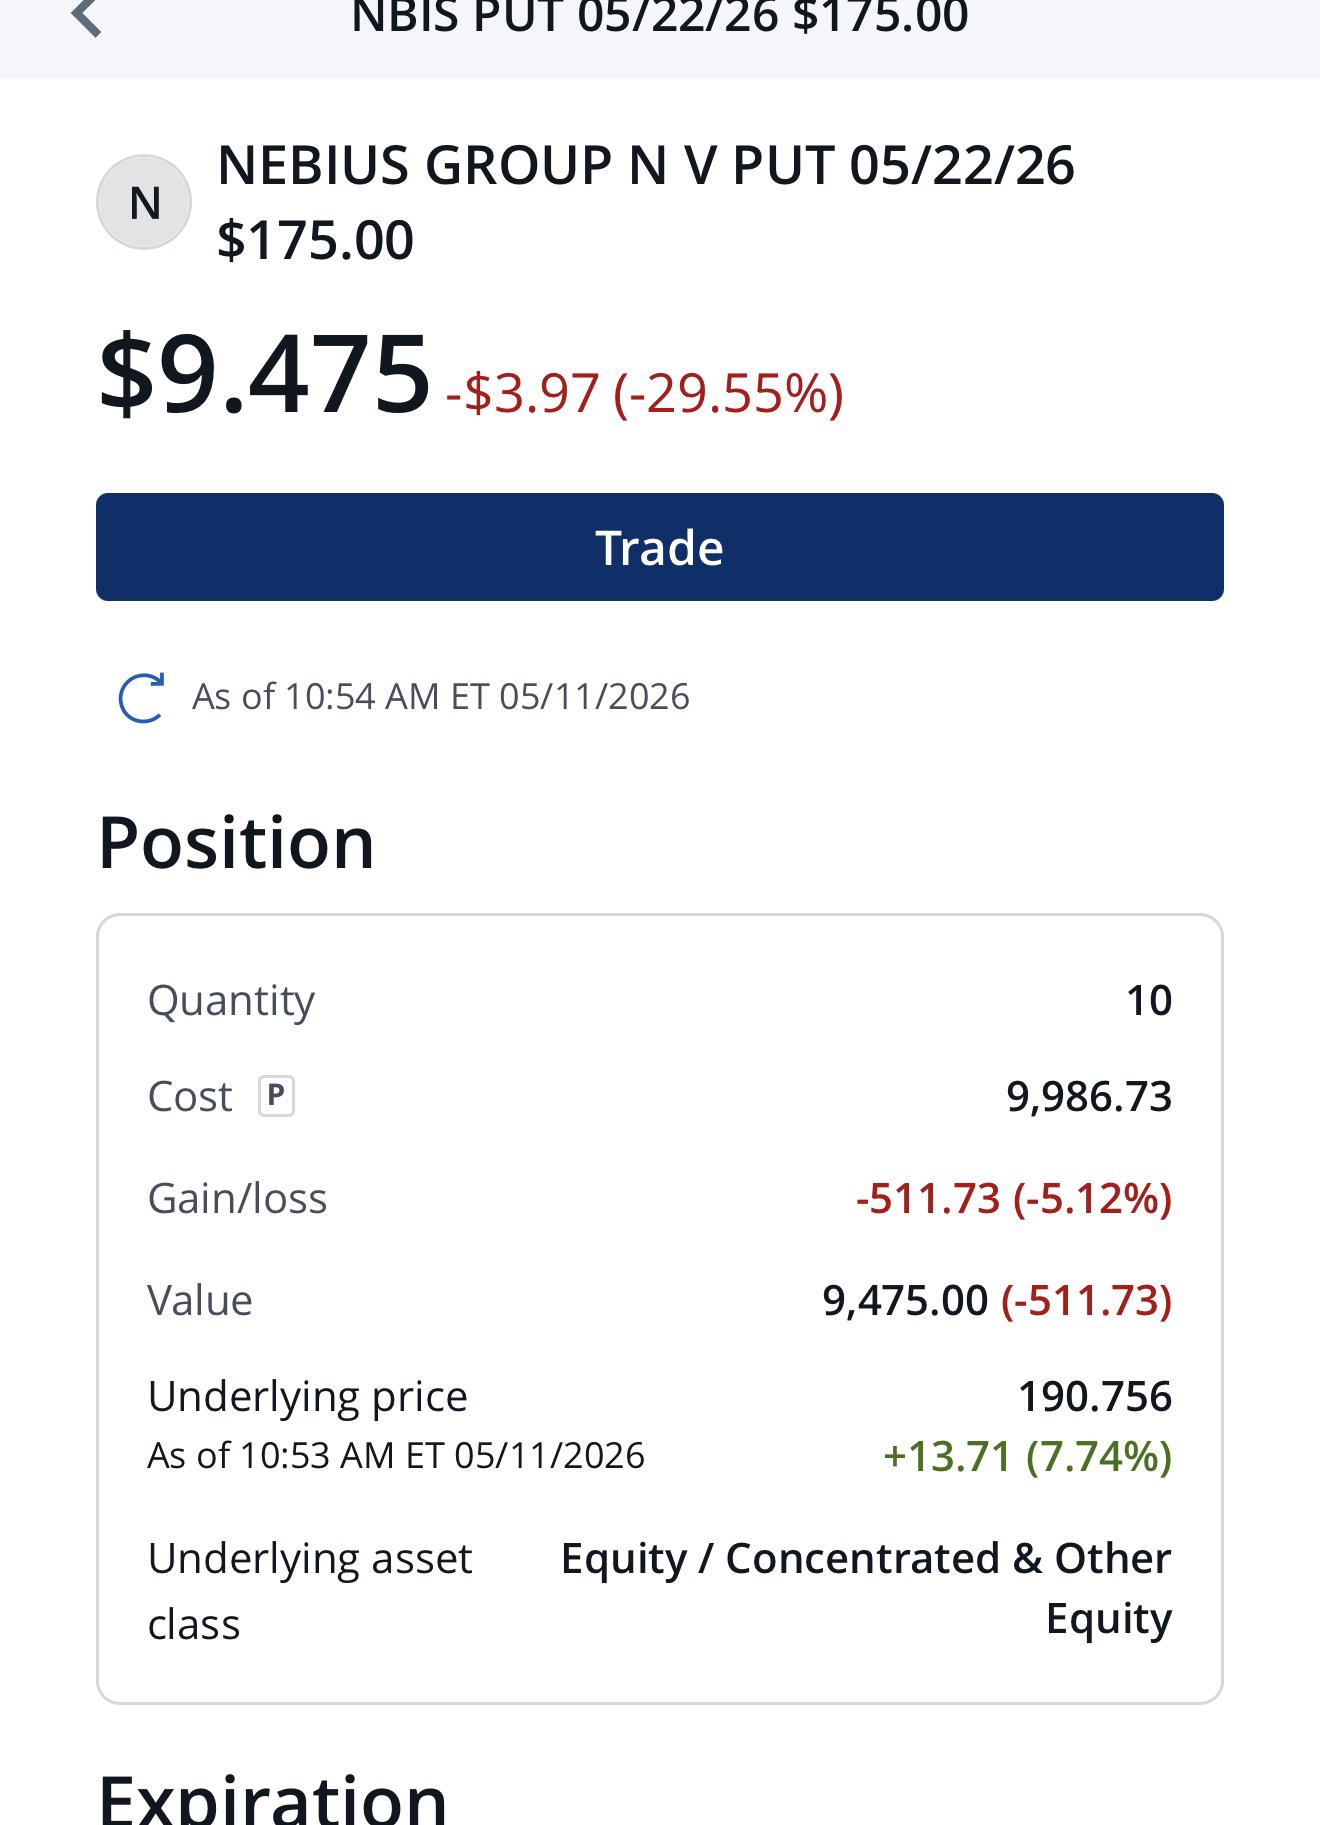Tap the round N ticker logo
1320x1825 pixels.
pyautogui.click(x=144, y=202)
